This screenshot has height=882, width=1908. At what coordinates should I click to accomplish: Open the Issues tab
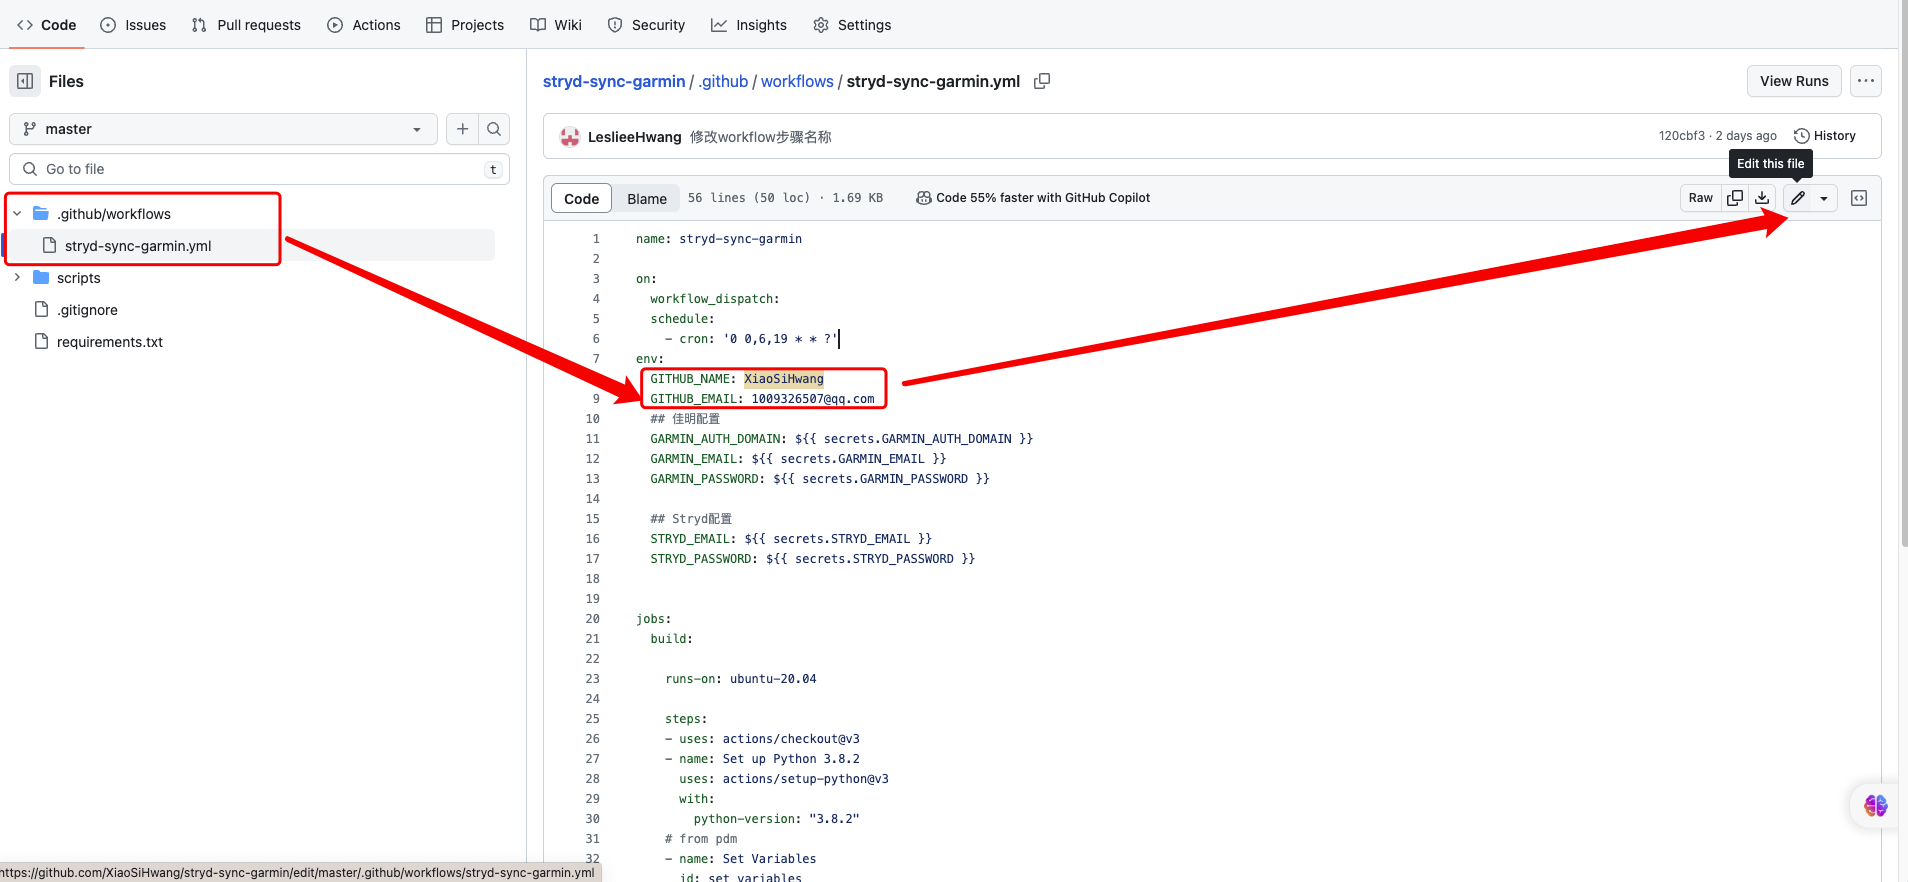[133, 25]
